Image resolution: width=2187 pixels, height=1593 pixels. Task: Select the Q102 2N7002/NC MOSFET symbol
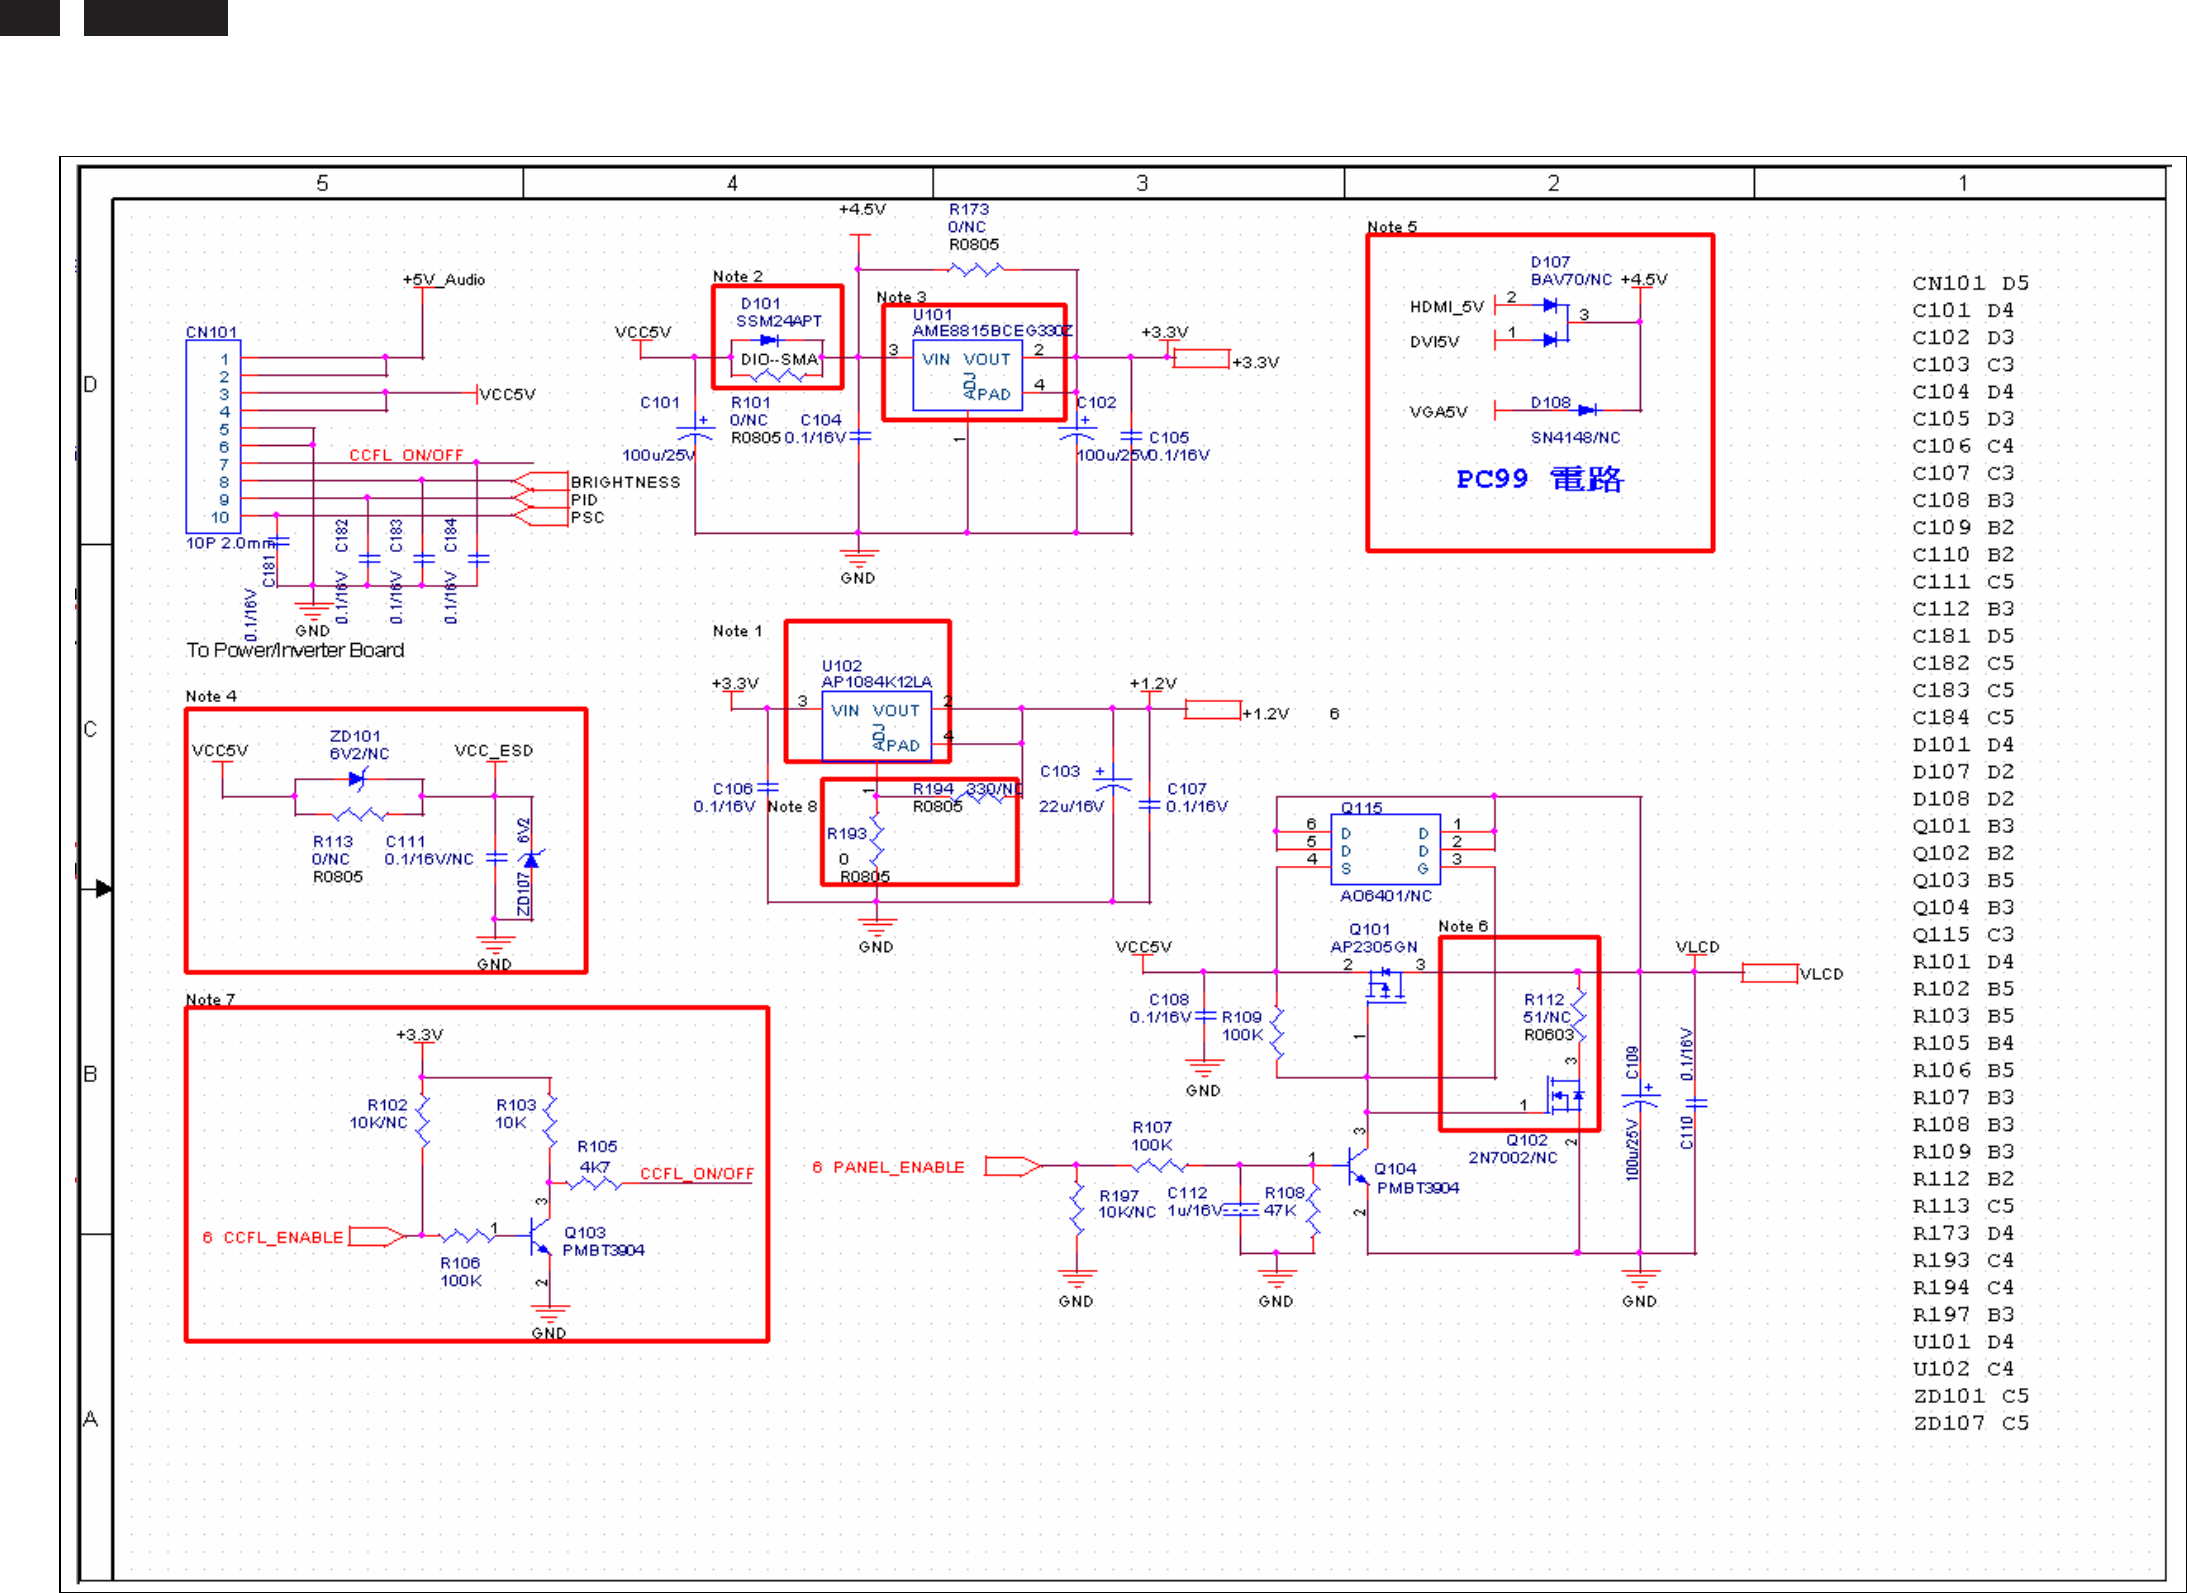pyautogui.click(x=1564, y=1096)
